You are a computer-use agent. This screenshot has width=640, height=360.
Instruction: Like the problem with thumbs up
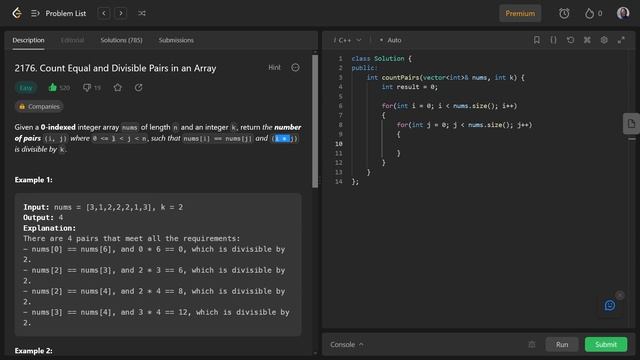(53, 87)
